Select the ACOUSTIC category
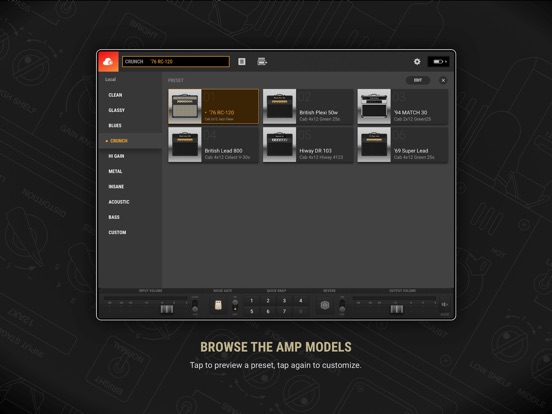 119,202
